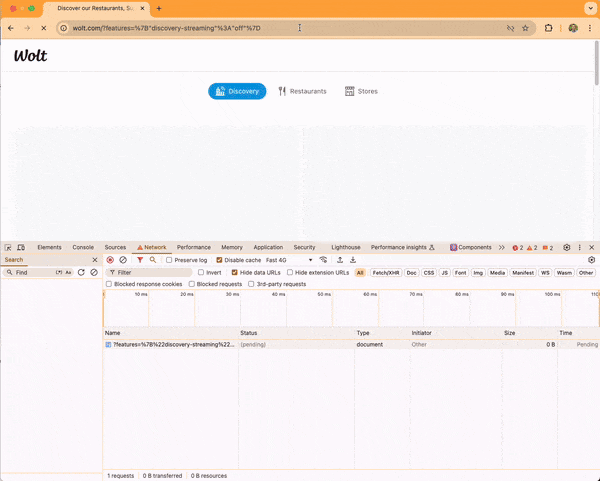
Task: Open the Network tab
Action: pyautogui.click(x=152, y=247)
